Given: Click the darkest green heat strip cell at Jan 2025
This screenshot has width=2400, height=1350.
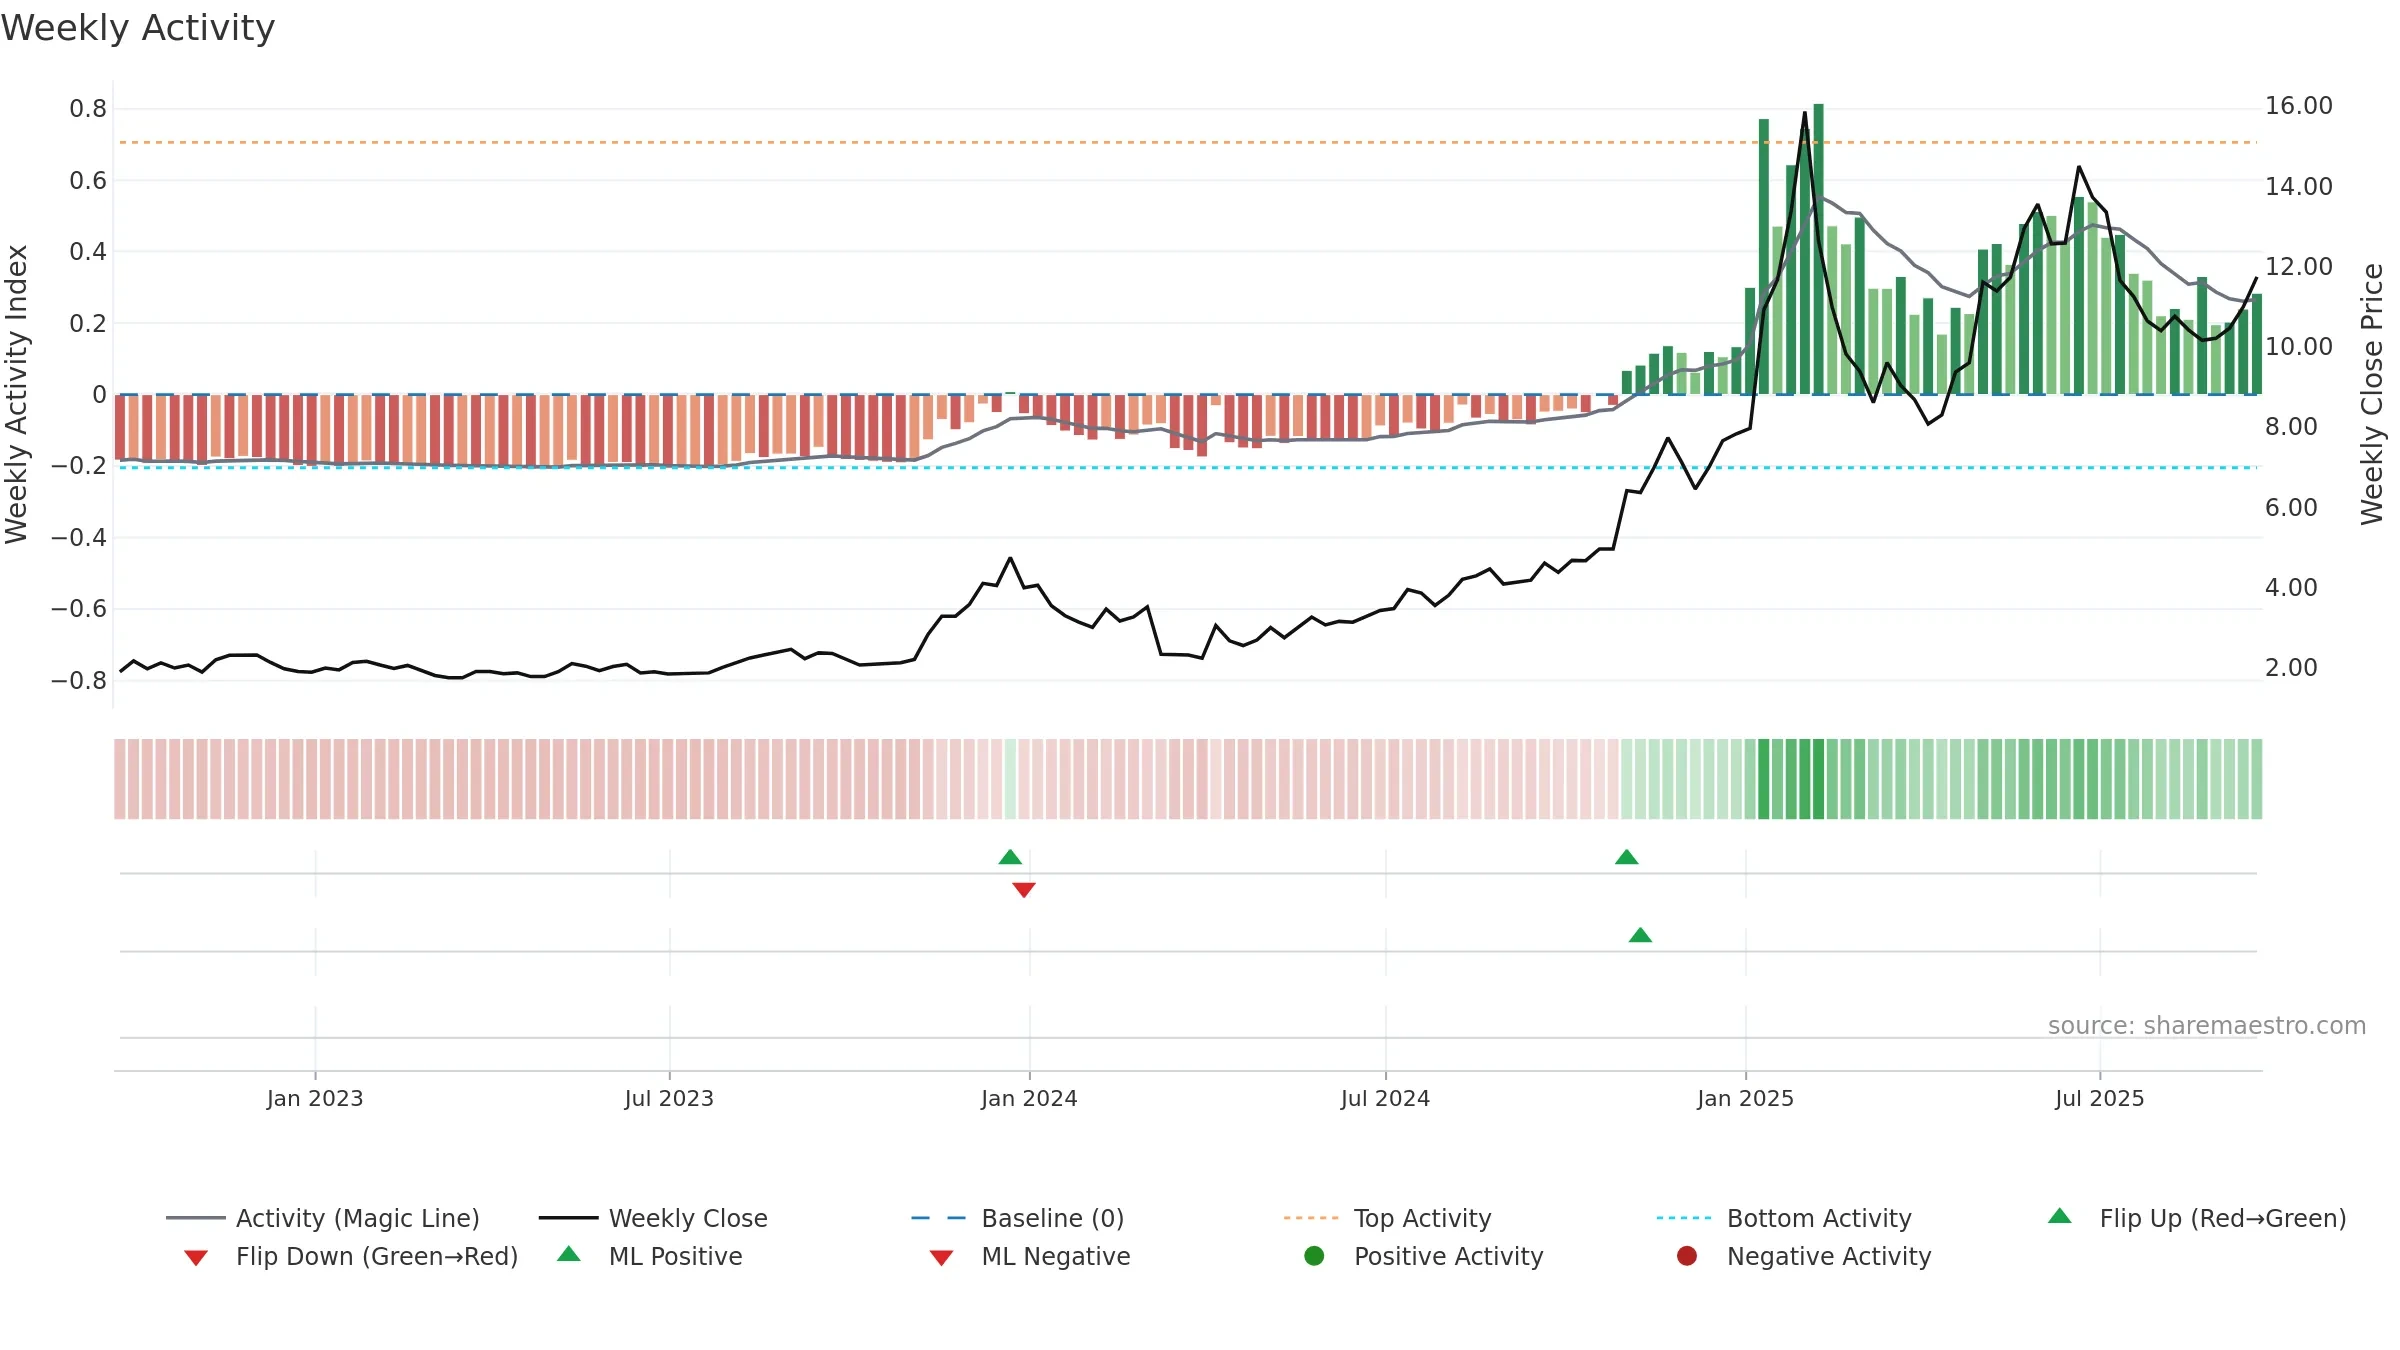Looking at the screenshot, I should tap(1764, 779).
